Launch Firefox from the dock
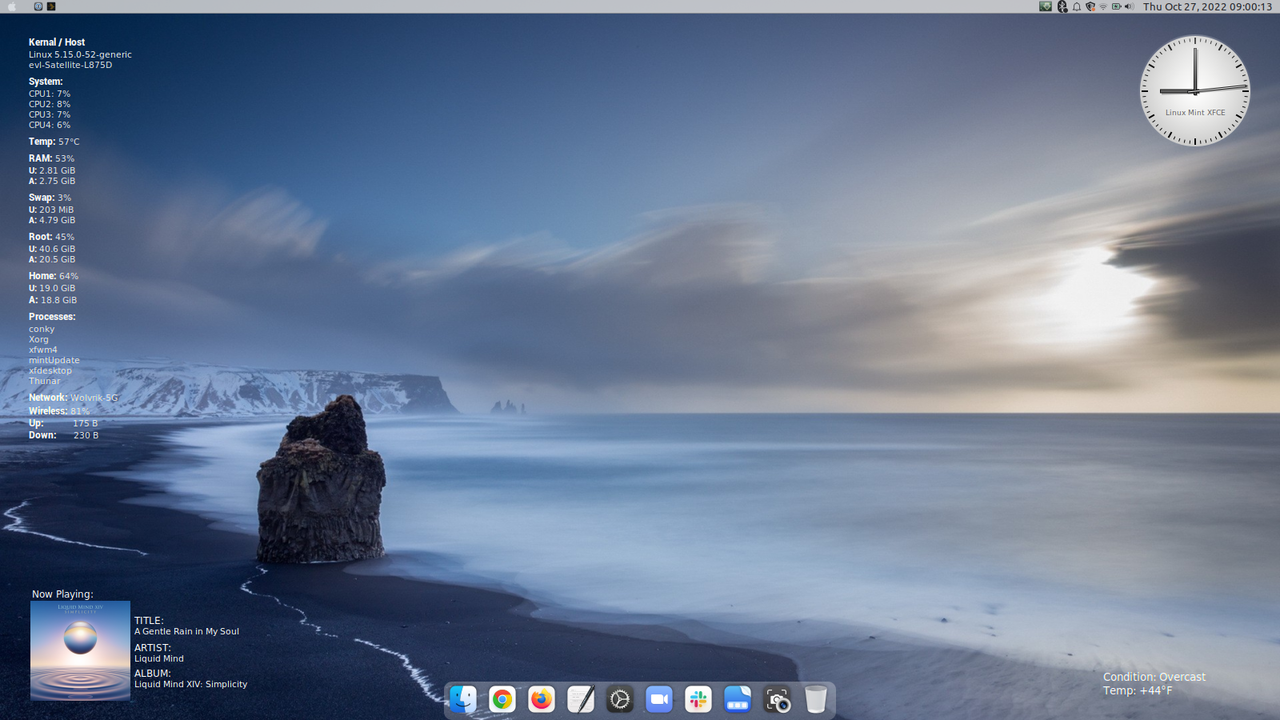The height and width of the screenshot is (720, 1280). tap(541, 699)
